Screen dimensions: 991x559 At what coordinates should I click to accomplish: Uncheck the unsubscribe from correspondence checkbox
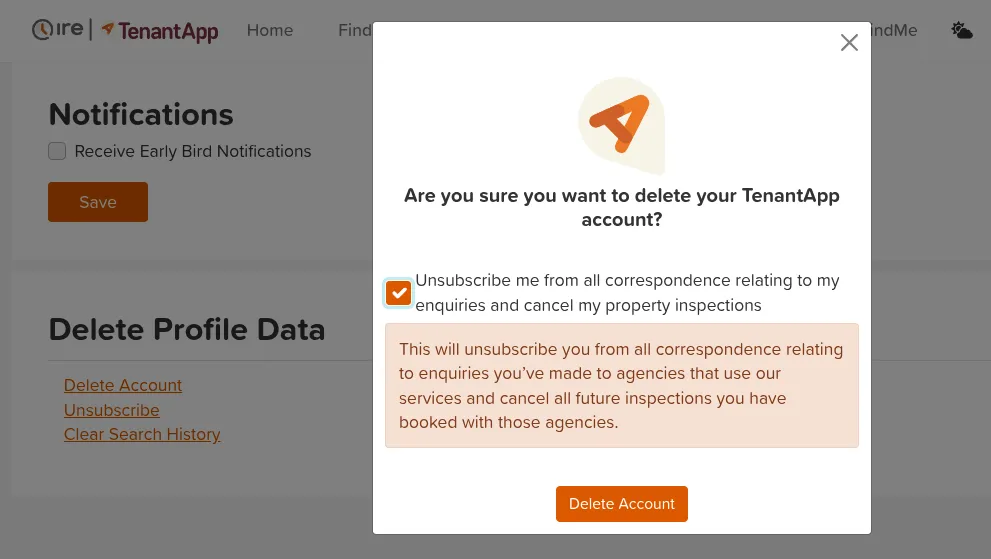(x=398, y=293)
